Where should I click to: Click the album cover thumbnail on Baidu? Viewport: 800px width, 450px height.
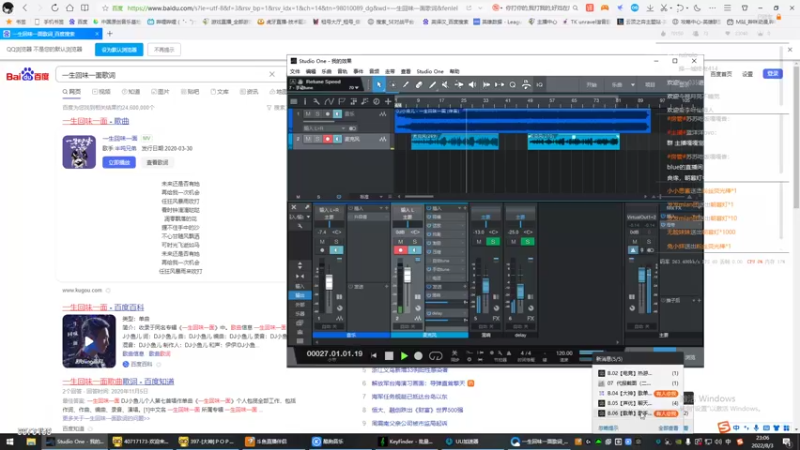(x=79, y=152)
